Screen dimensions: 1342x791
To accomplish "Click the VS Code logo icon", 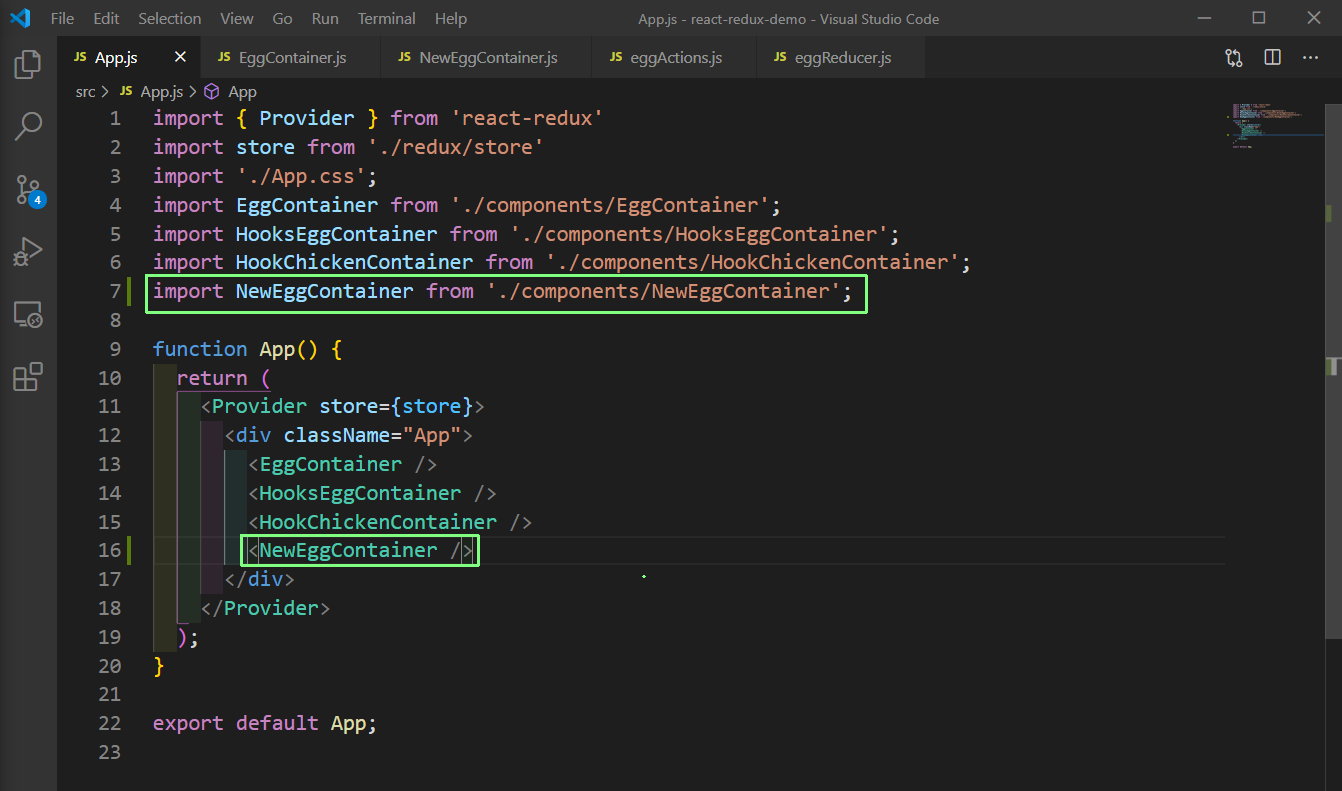I will pos(20,18).
